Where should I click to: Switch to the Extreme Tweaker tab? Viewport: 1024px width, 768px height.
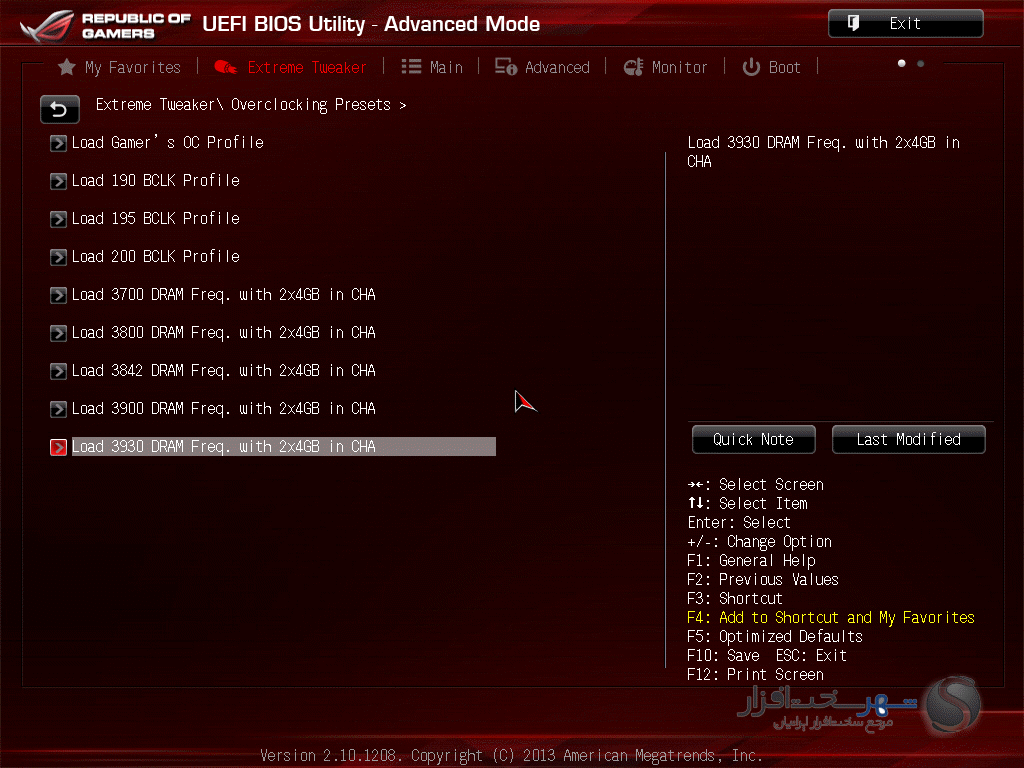point(291,67)
